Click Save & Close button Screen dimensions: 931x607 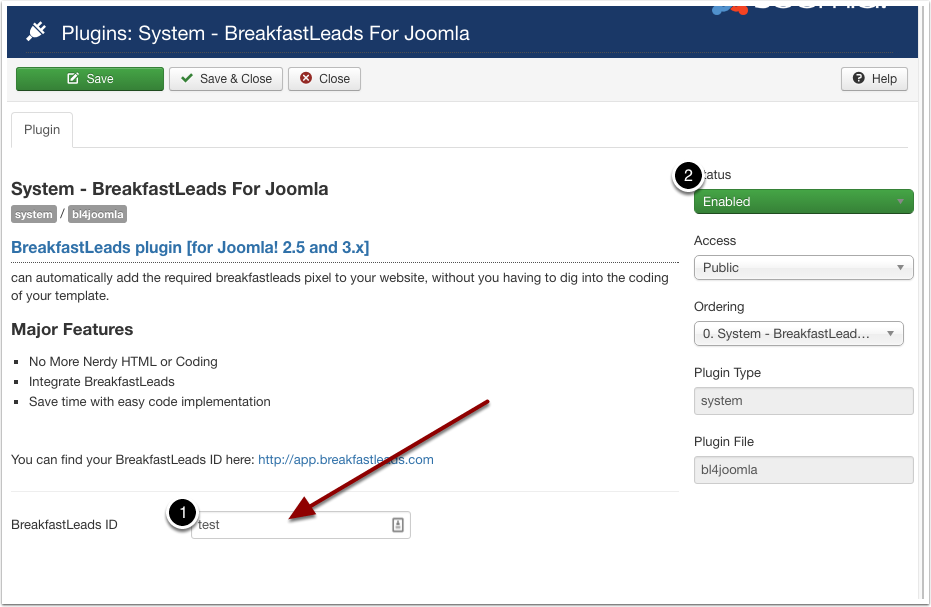[226, 79]
